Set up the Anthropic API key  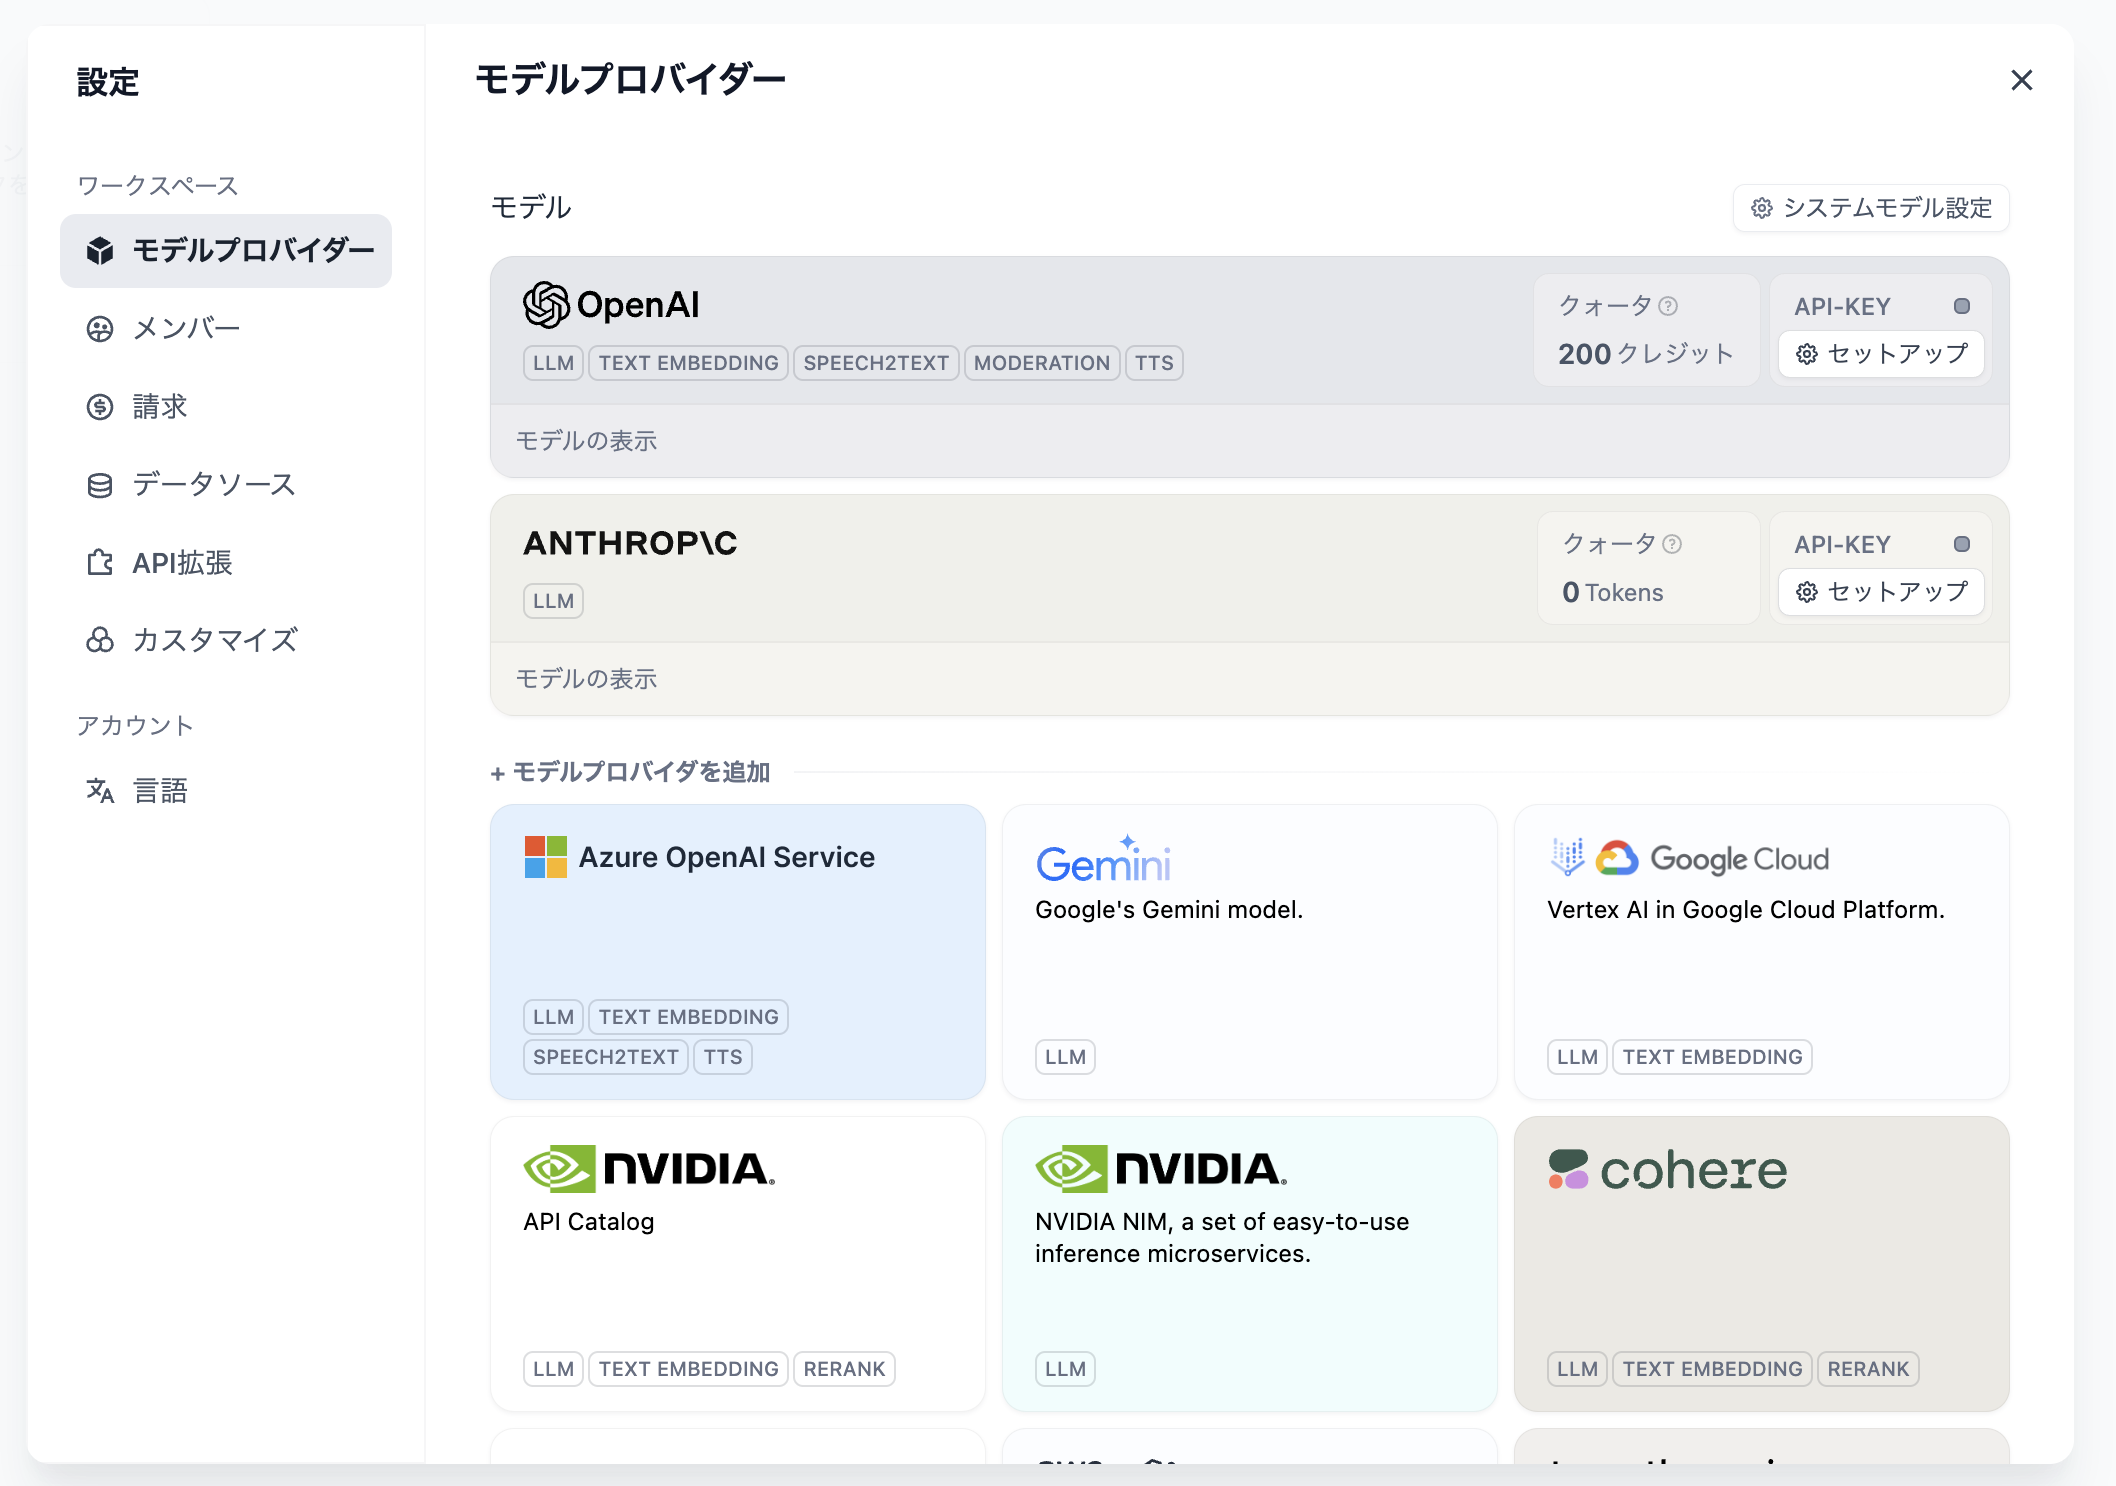click(1880, 591)
